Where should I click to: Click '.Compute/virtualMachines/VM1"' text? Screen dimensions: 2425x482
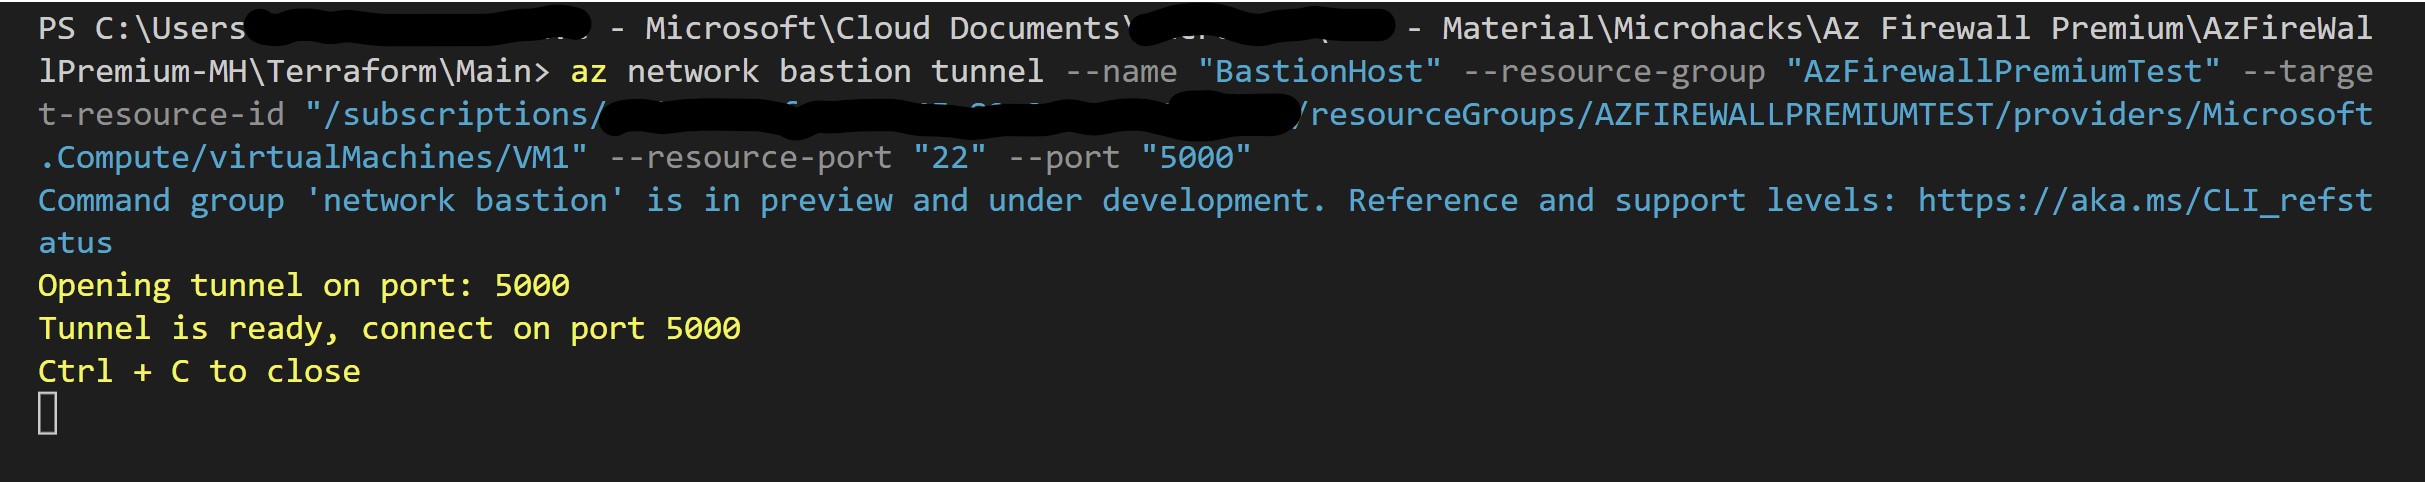point(313,158)
